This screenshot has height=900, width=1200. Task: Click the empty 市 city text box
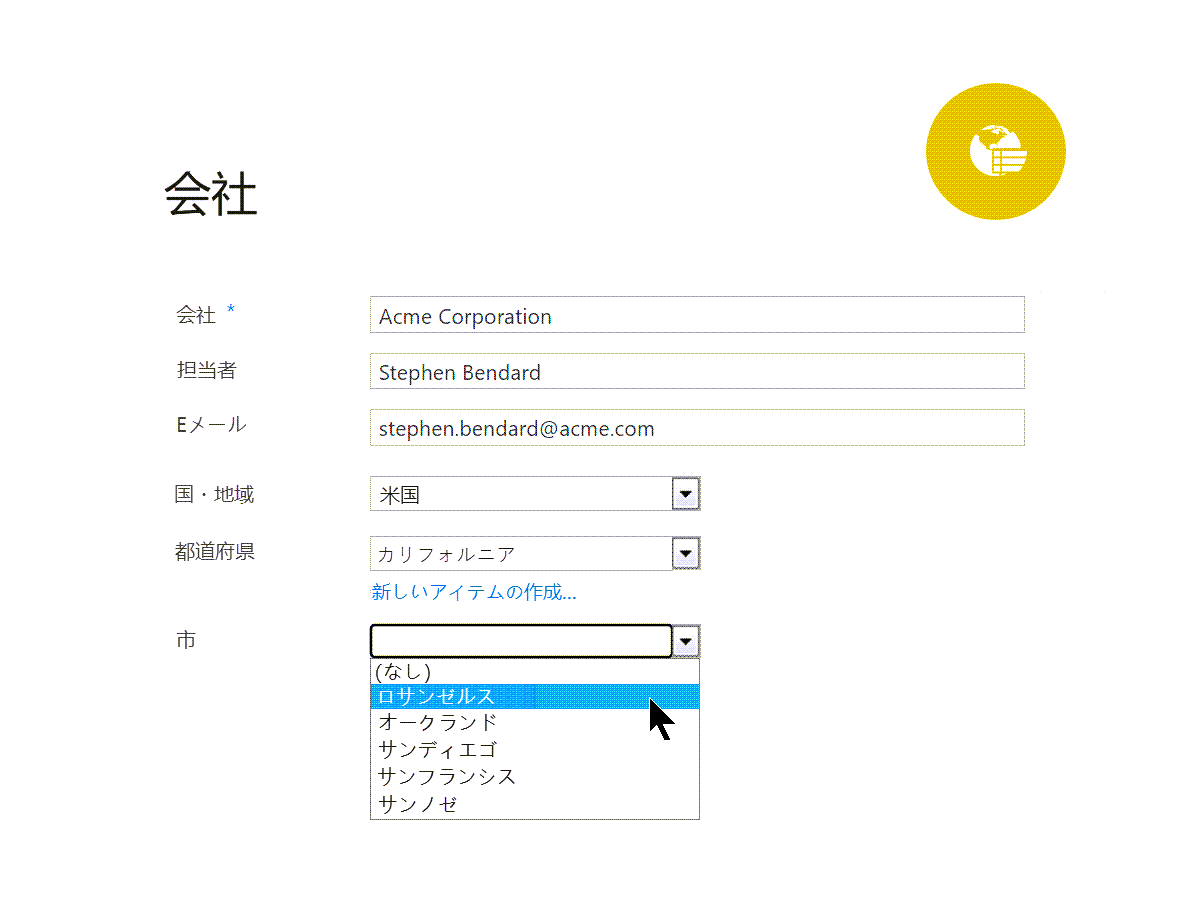point(520,641)
